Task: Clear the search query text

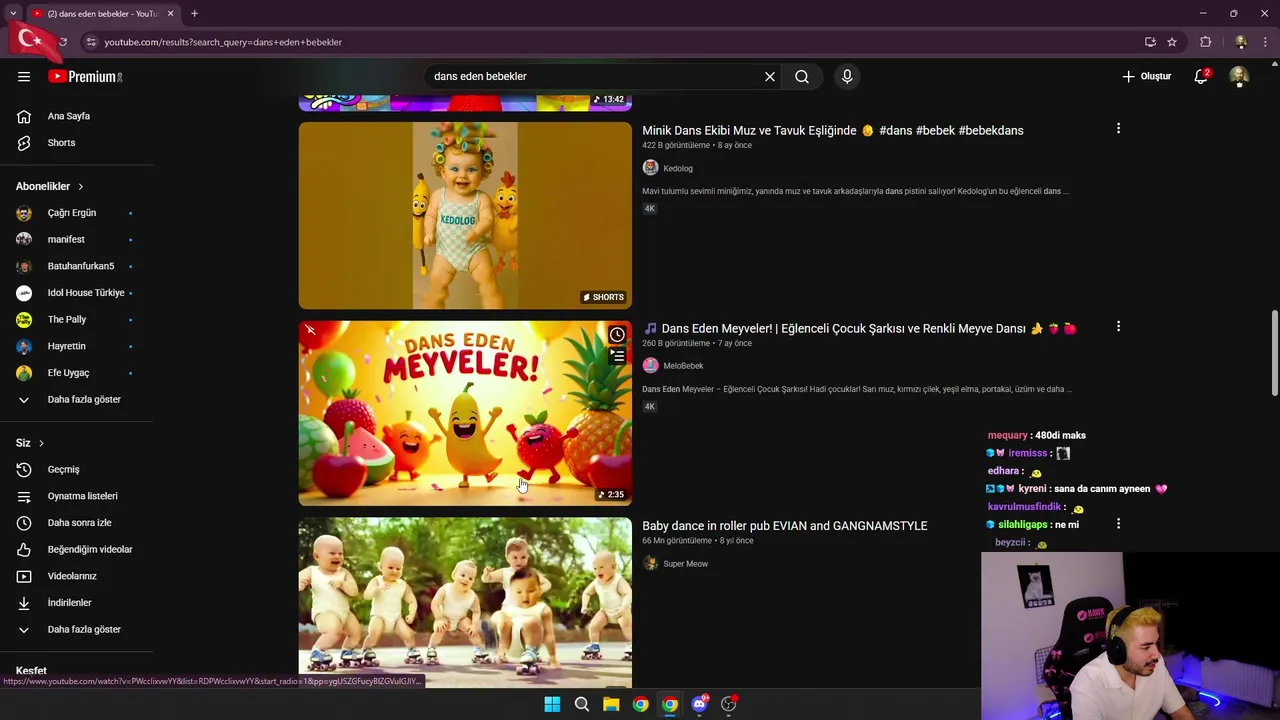Action: point(770,76)
